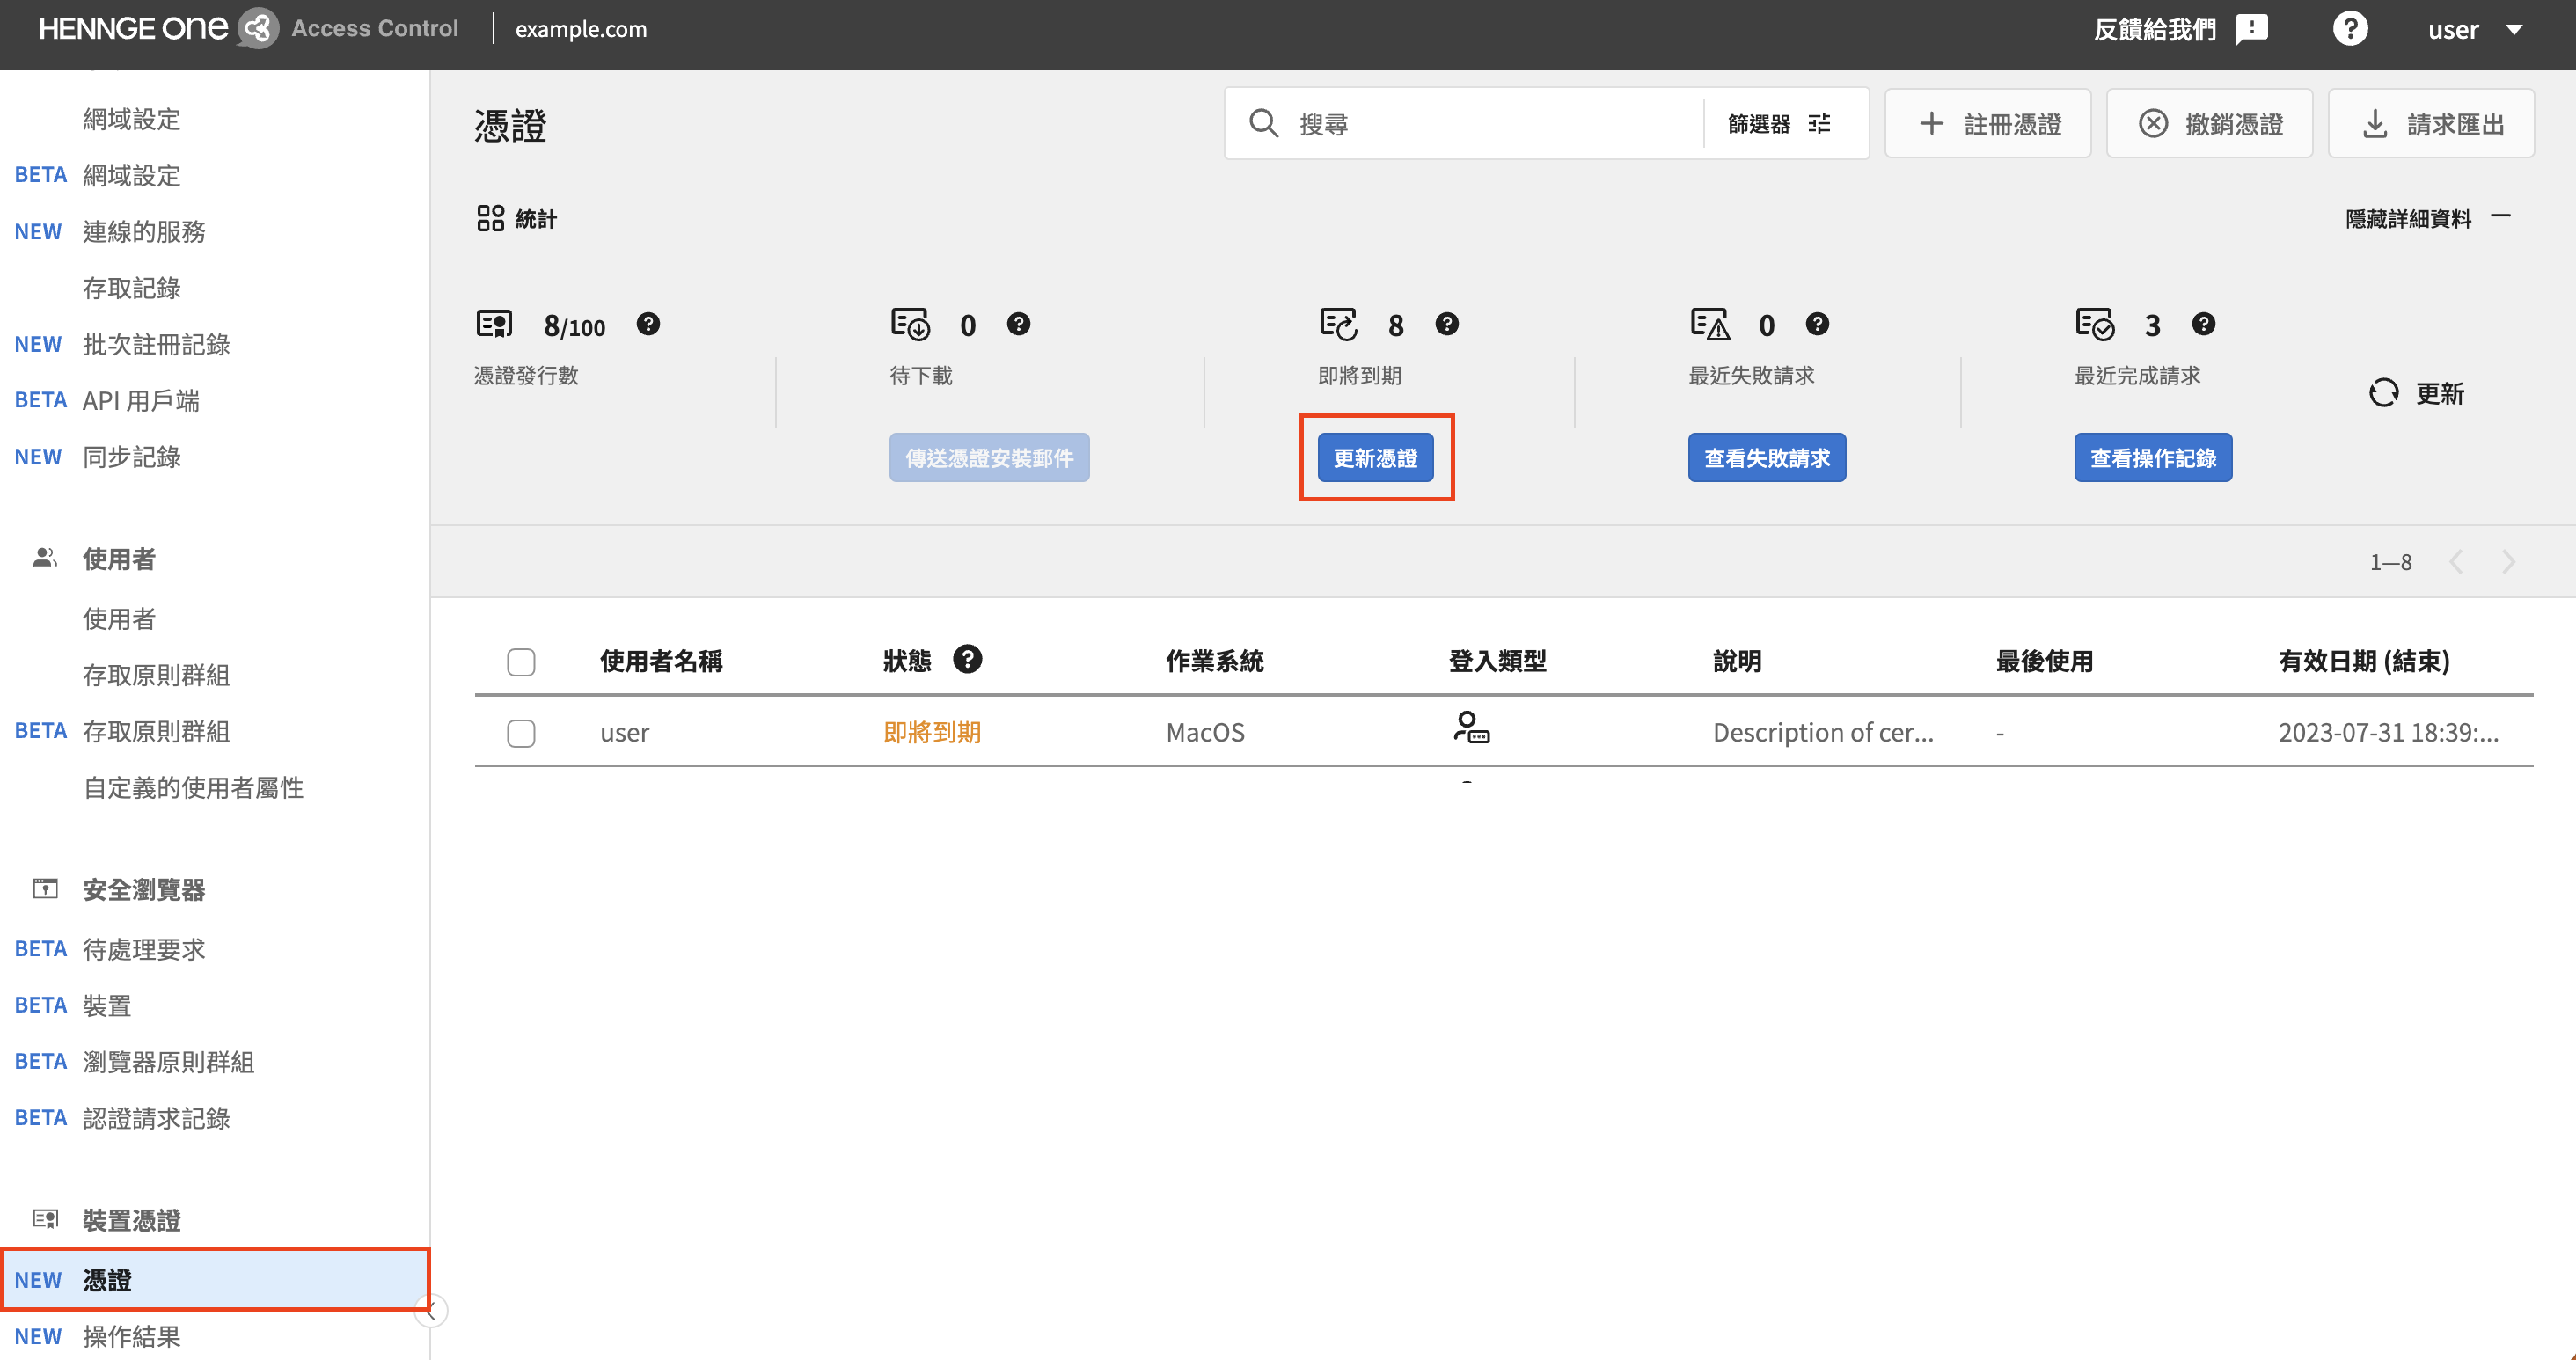Select 憑證 in the sidebar

[x=215, y=1279]
